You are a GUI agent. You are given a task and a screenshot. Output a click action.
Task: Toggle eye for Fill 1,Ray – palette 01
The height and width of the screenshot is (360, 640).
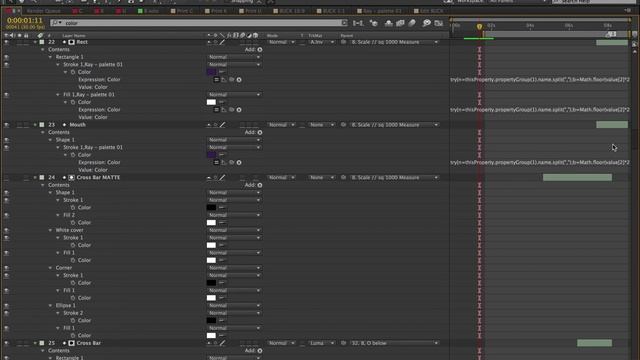(x=6, y=95)
